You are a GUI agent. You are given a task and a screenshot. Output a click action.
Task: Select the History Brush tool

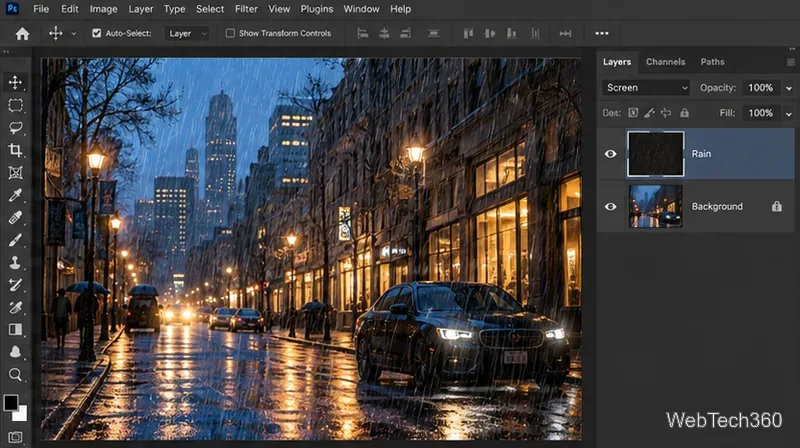[x=15, y=285]
